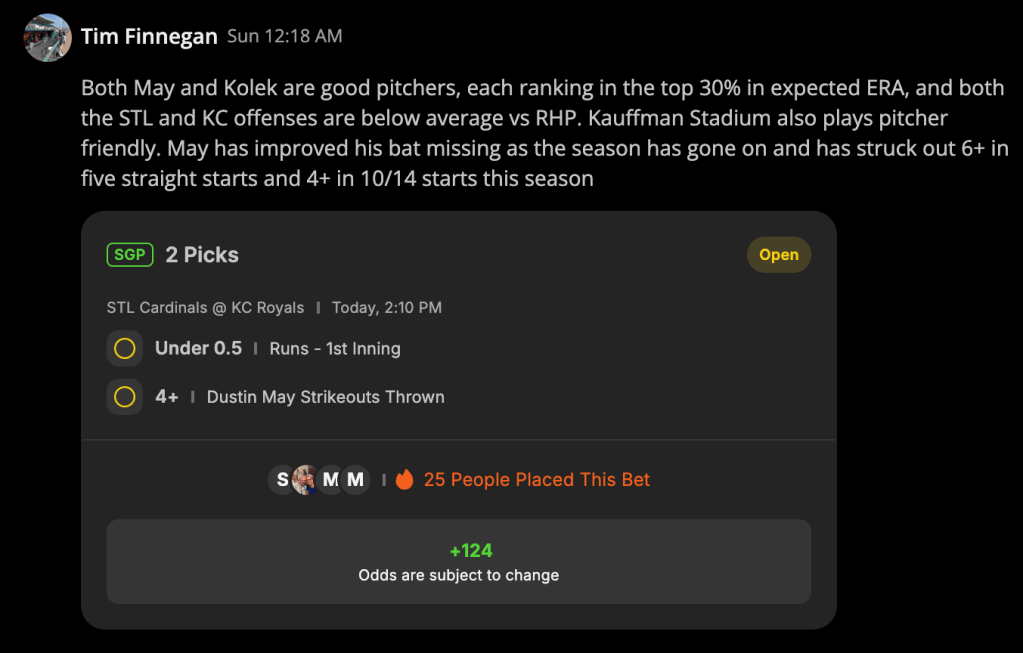Click the Today, 2:10 PM game time
This screenshot has height=653, width=1023.
386,307
